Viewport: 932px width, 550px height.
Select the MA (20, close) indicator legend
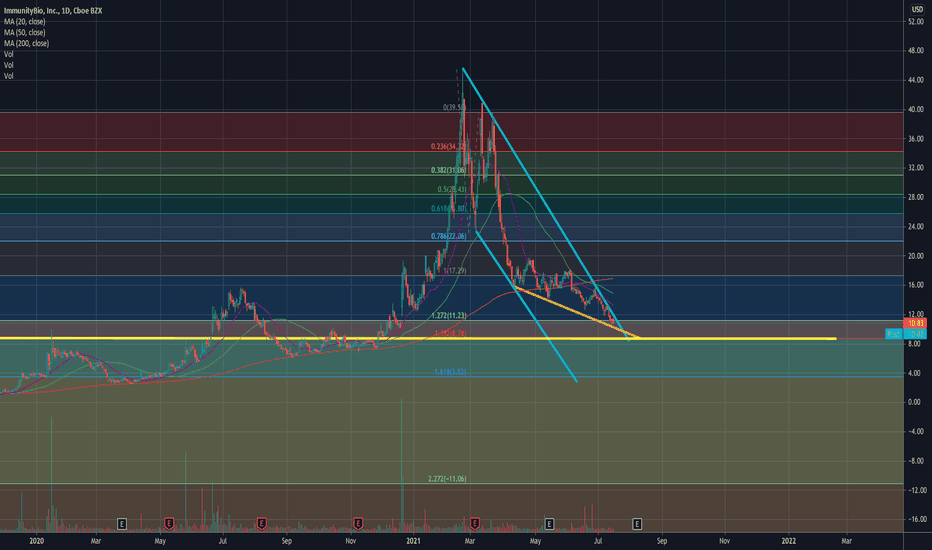click(x=24, y=21)
